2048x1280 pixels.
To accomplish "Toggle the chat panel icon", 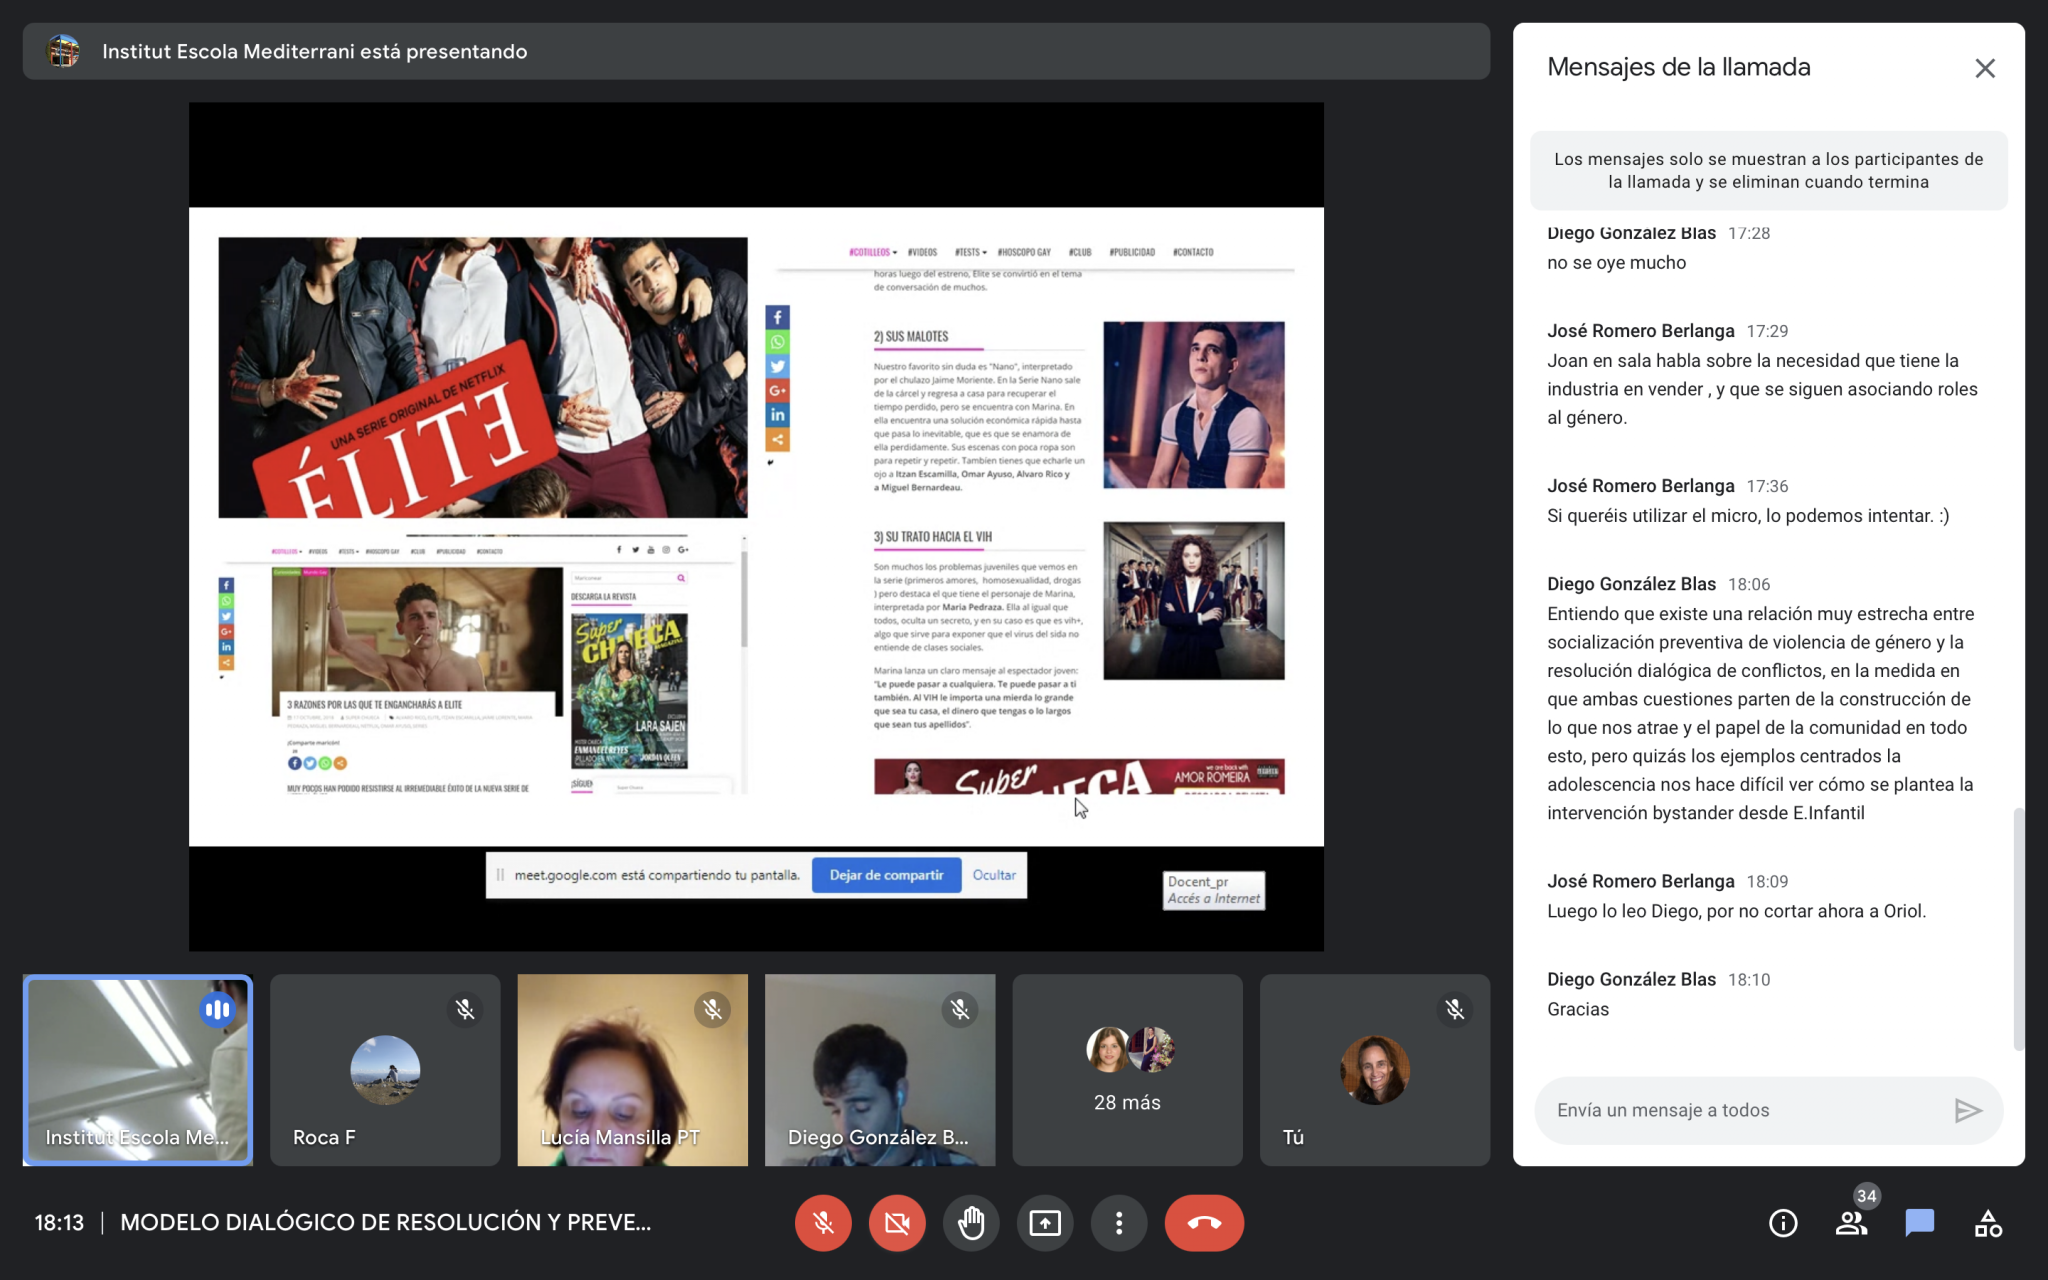I will click(x=1920, y=1223).
